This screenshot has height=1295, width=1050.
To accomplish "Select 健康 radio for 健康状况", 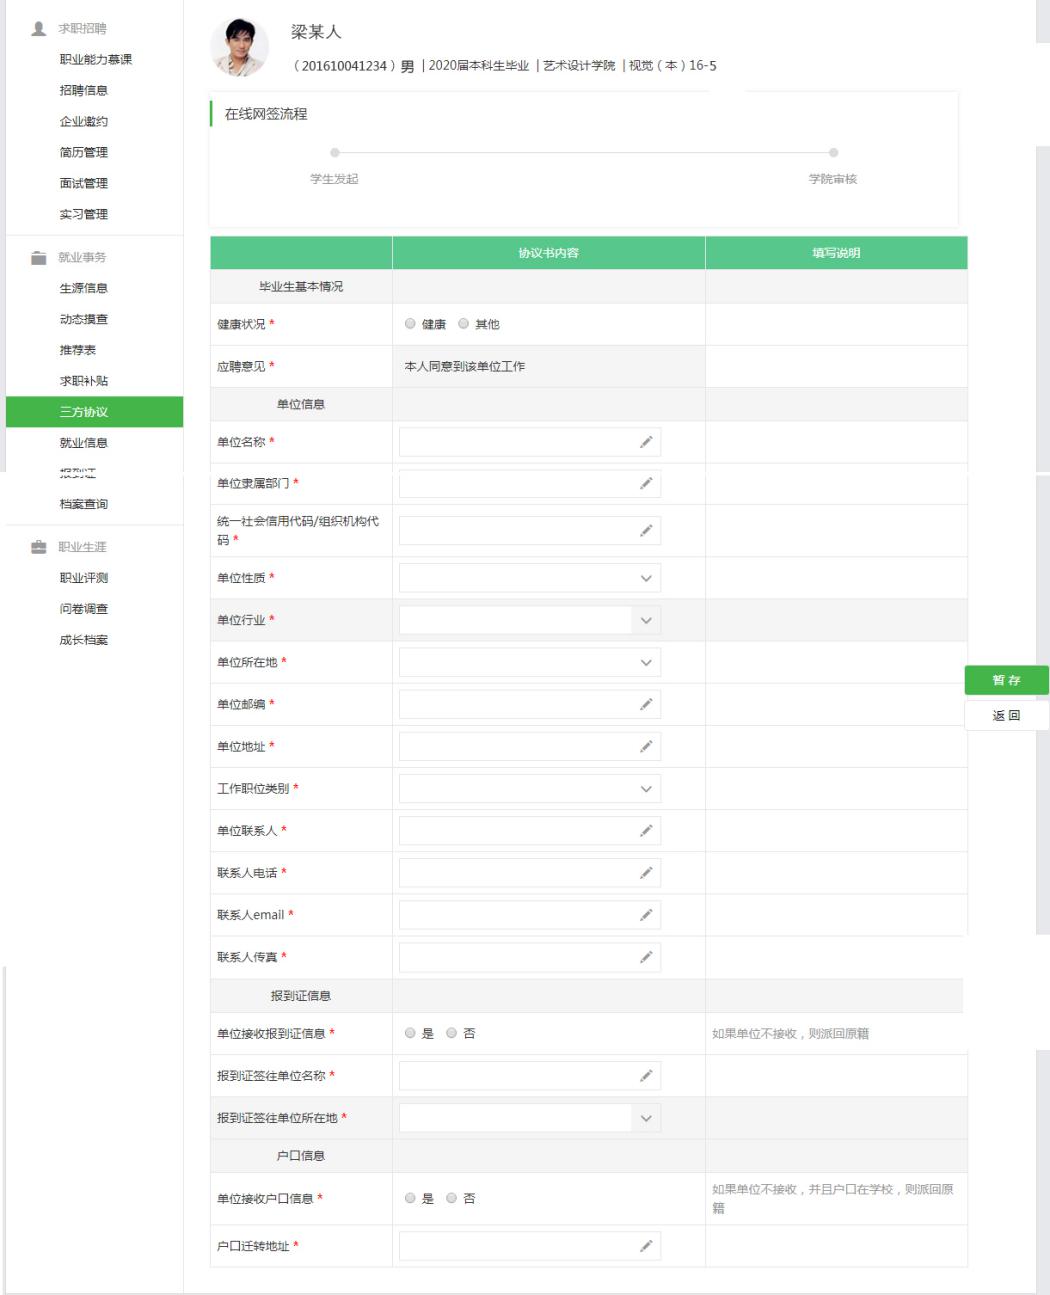I will pos(410,324).
